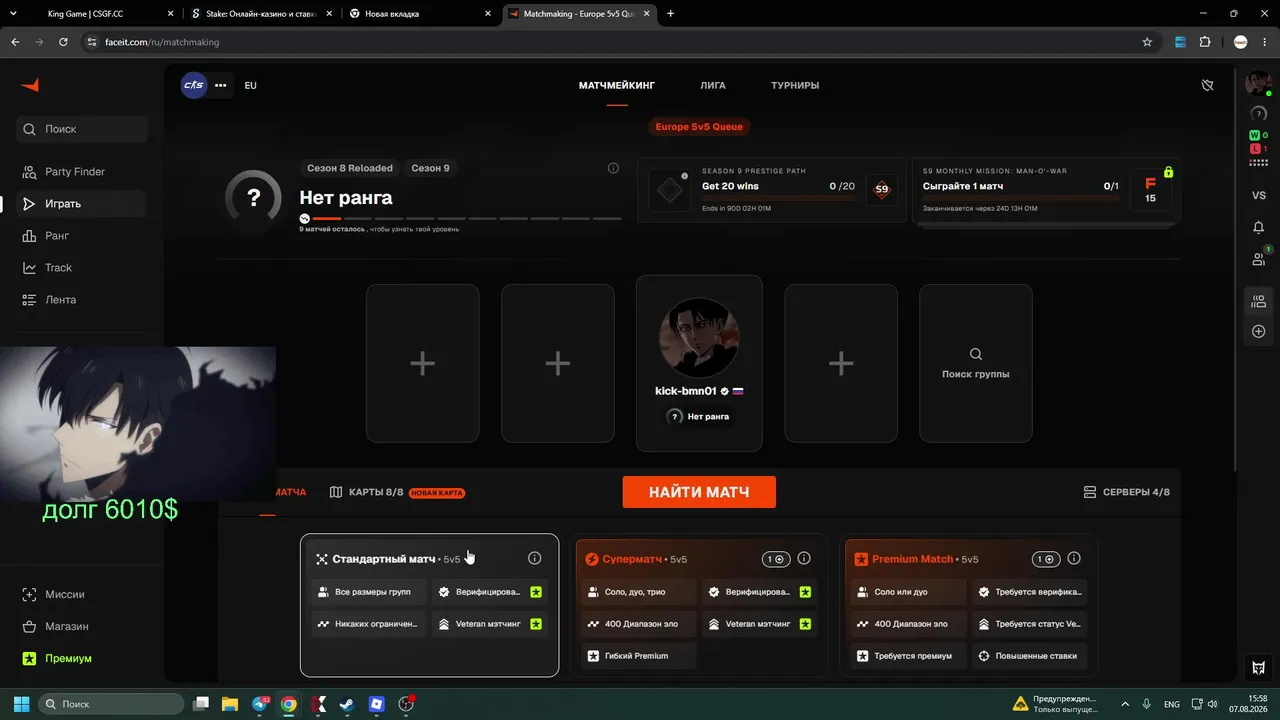Show hidden system tray icons chevron
This screenshot has width=1280, height=720.
[x=1125, y=704]
